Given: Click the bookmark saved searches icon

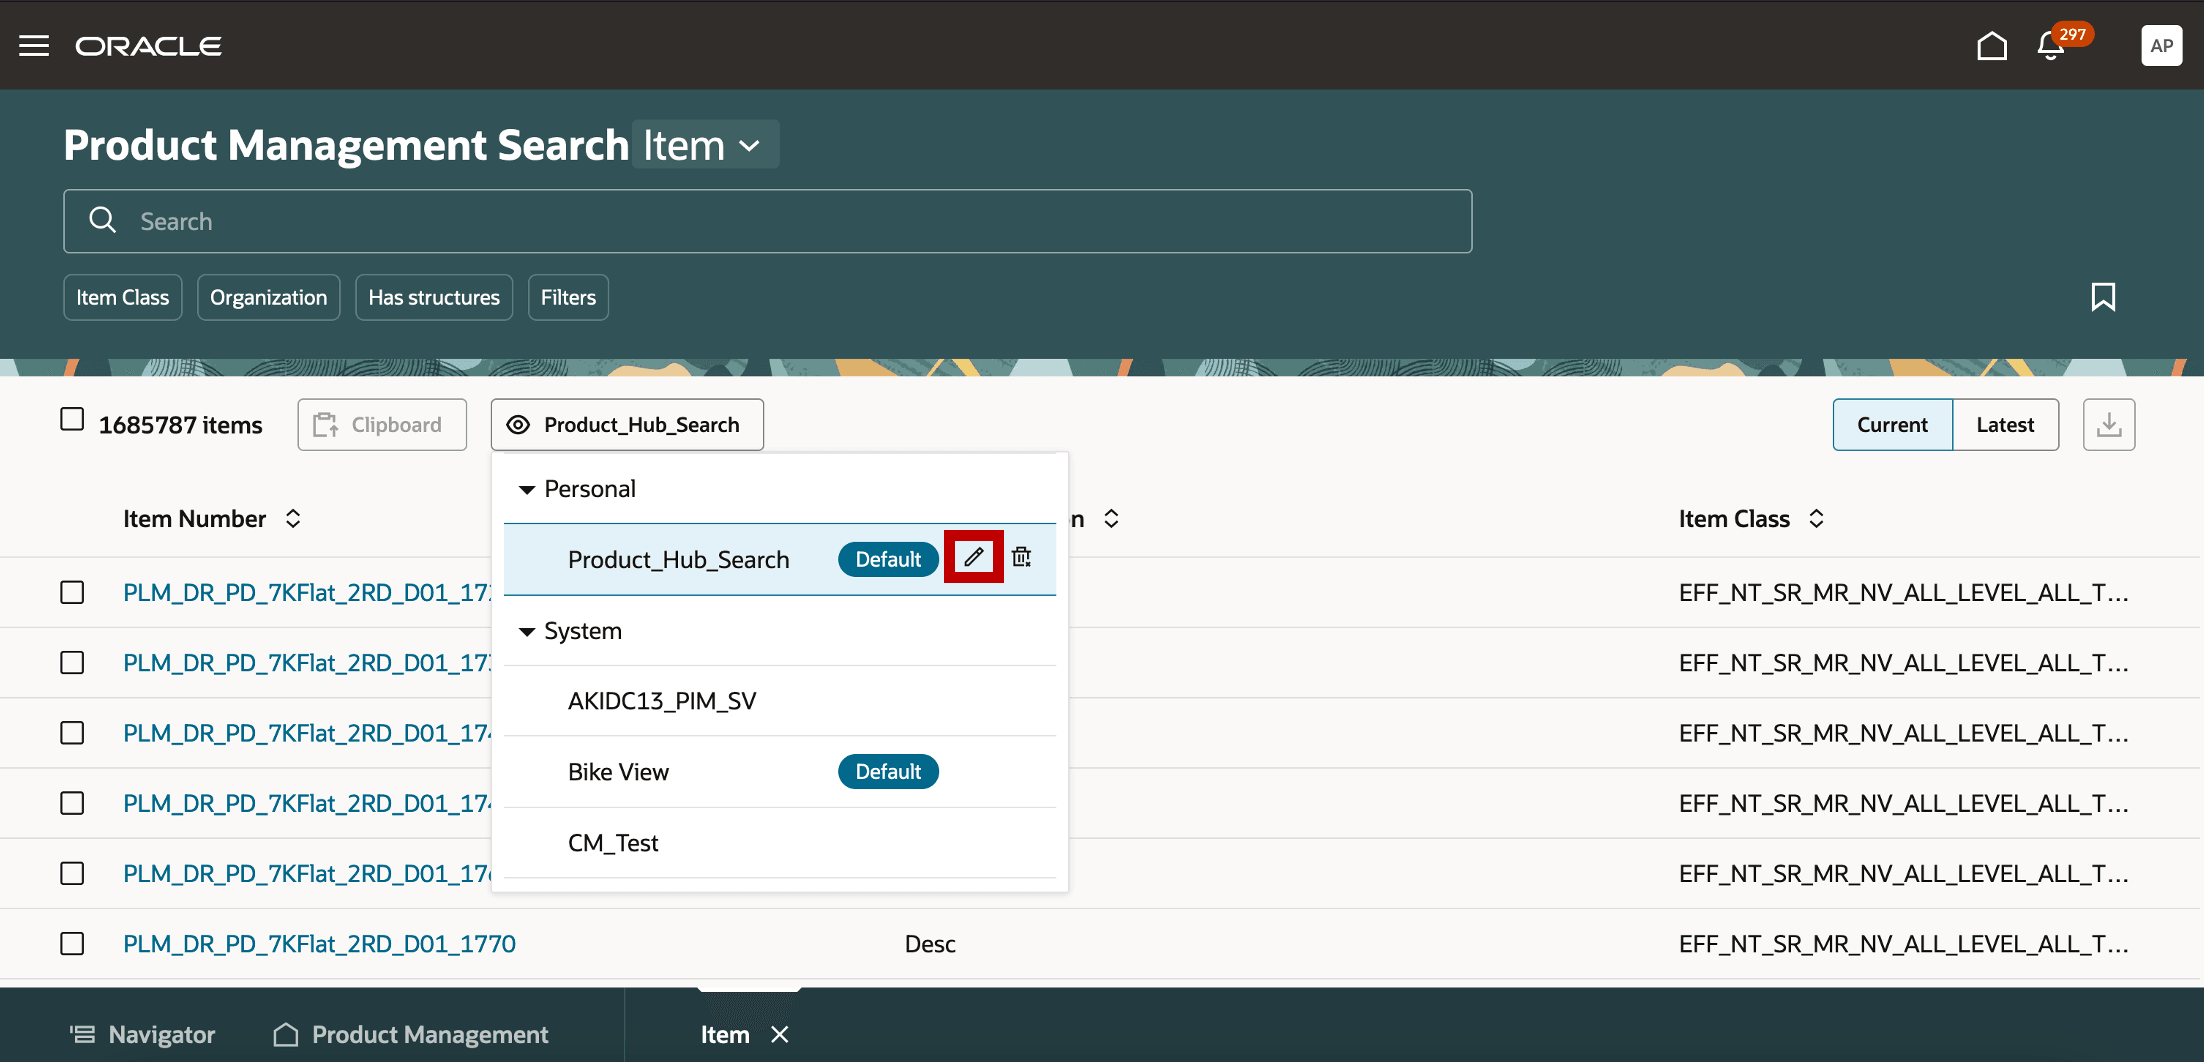Looking at the screenshot, I should pyautogui.click(x=2103, y=297).
